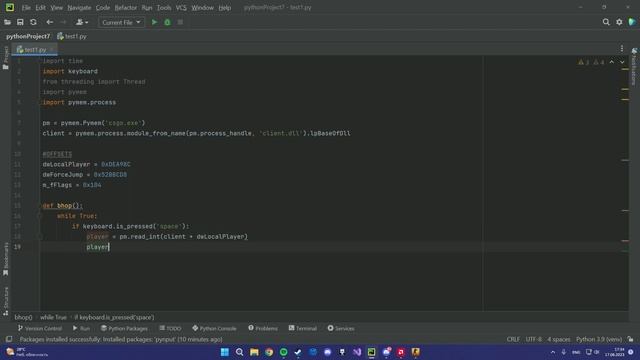Open the Navigate menu
640x360 pixels.
(x=79, y=7)
